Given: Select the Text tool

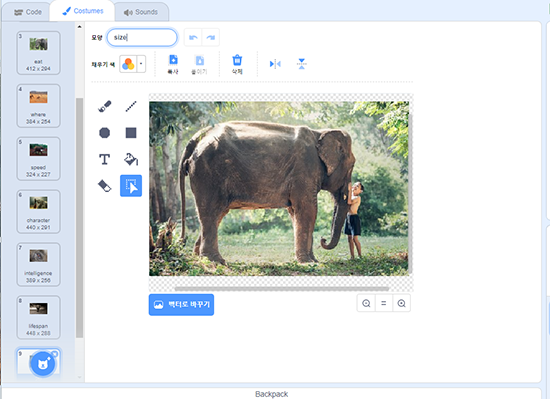Looking at the screenshot, I should pos(105,159).
